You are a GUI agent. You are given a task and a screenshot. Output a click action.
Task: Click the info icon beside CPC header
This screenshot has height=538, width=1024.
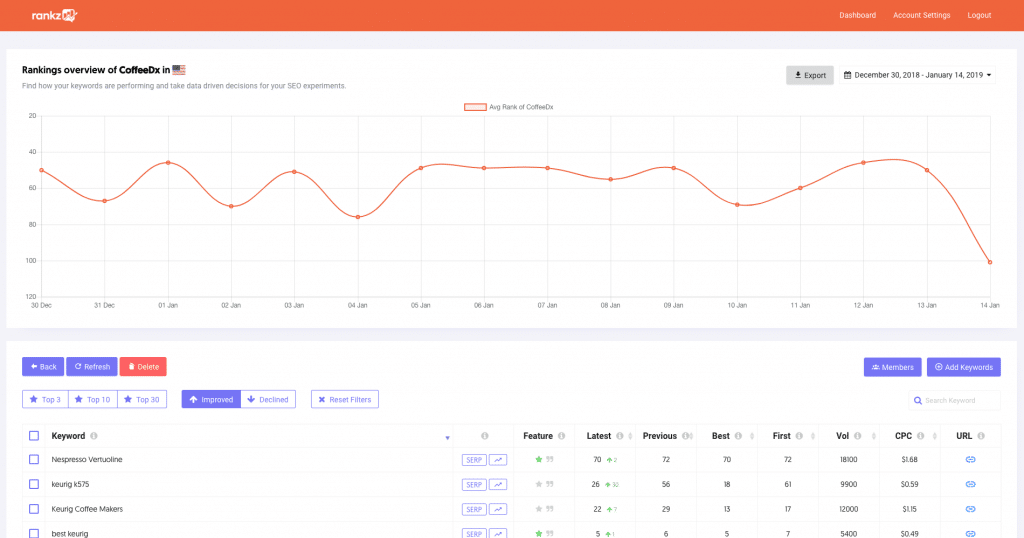tap(920, 436)
